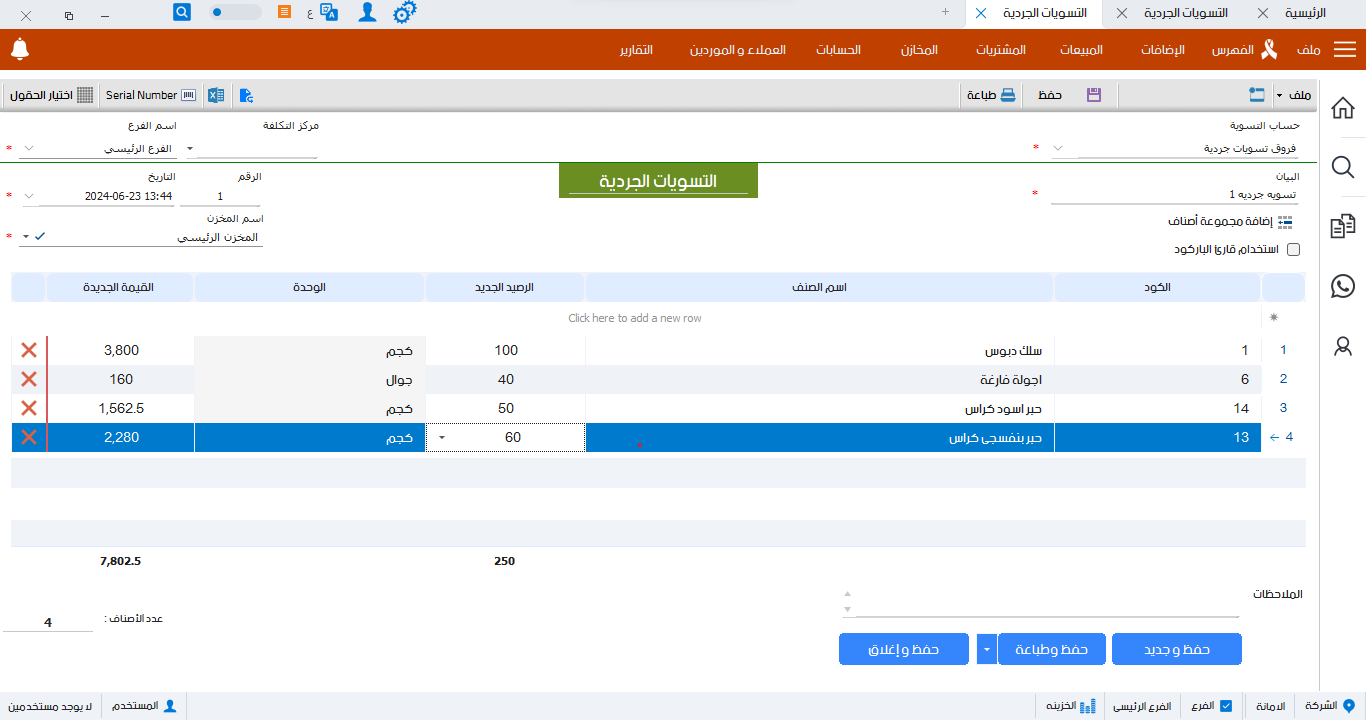Screen dimensions: 1366x720
Task: Delete row 2 اجولة فارغة with the X
Action: pyautogui.click(x=27, y=379)
